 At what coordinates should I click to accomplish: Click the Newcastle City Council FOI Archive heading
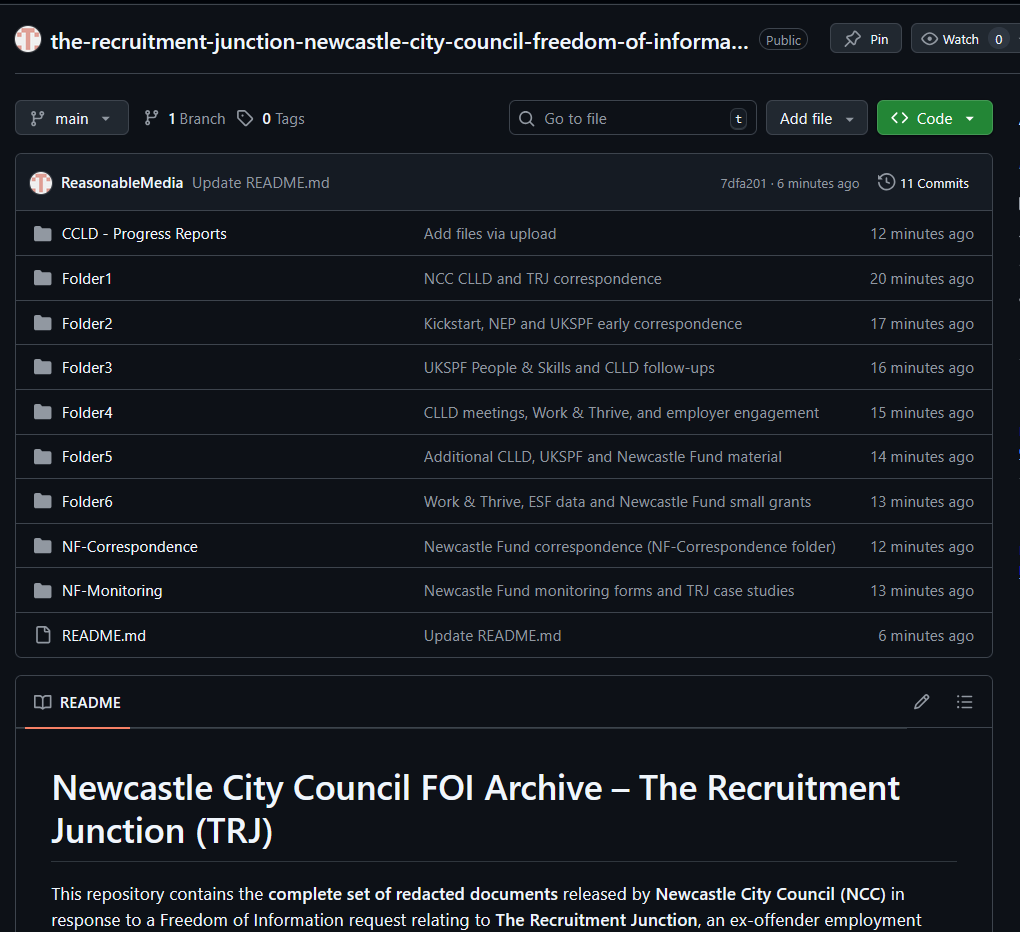coord(476,809)
